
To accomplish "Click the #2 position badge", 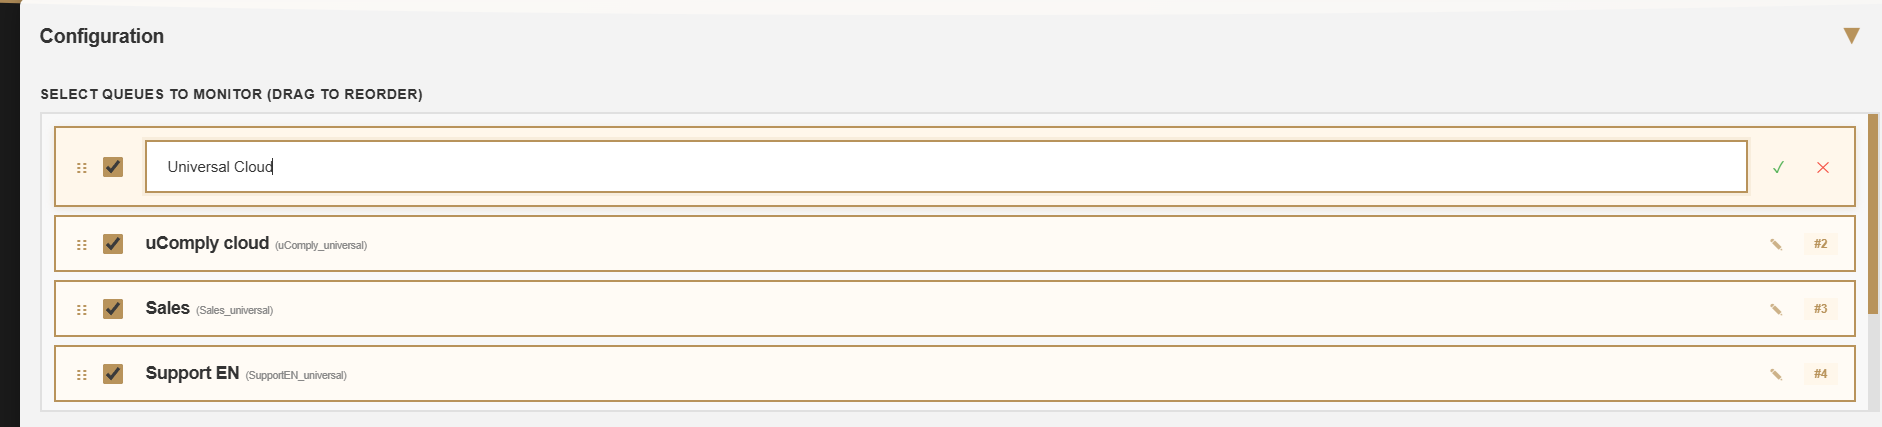I will tap(1820, 244).
